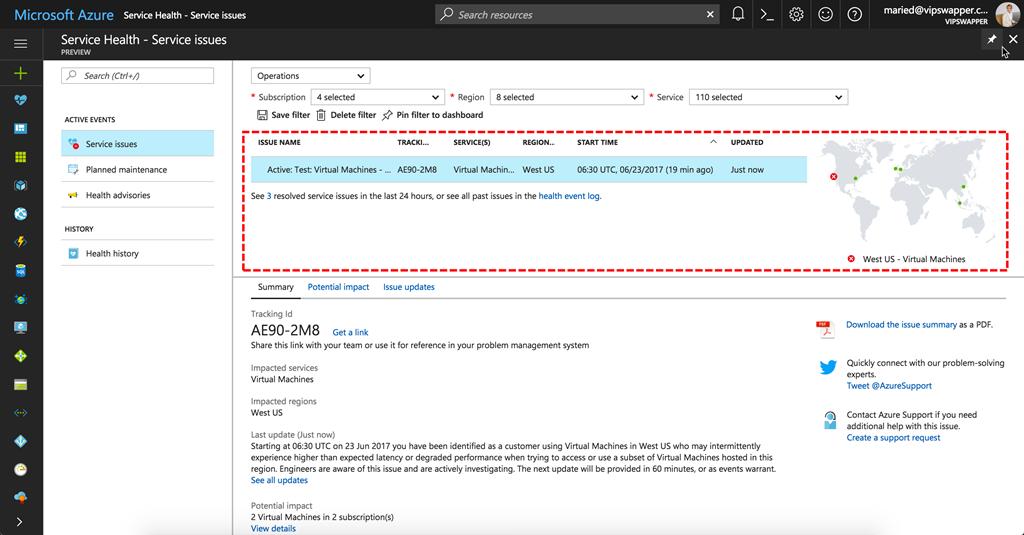1024x535 pixels.
Task: Pin this blade with the pin icon
Action: tap(991, 39)
